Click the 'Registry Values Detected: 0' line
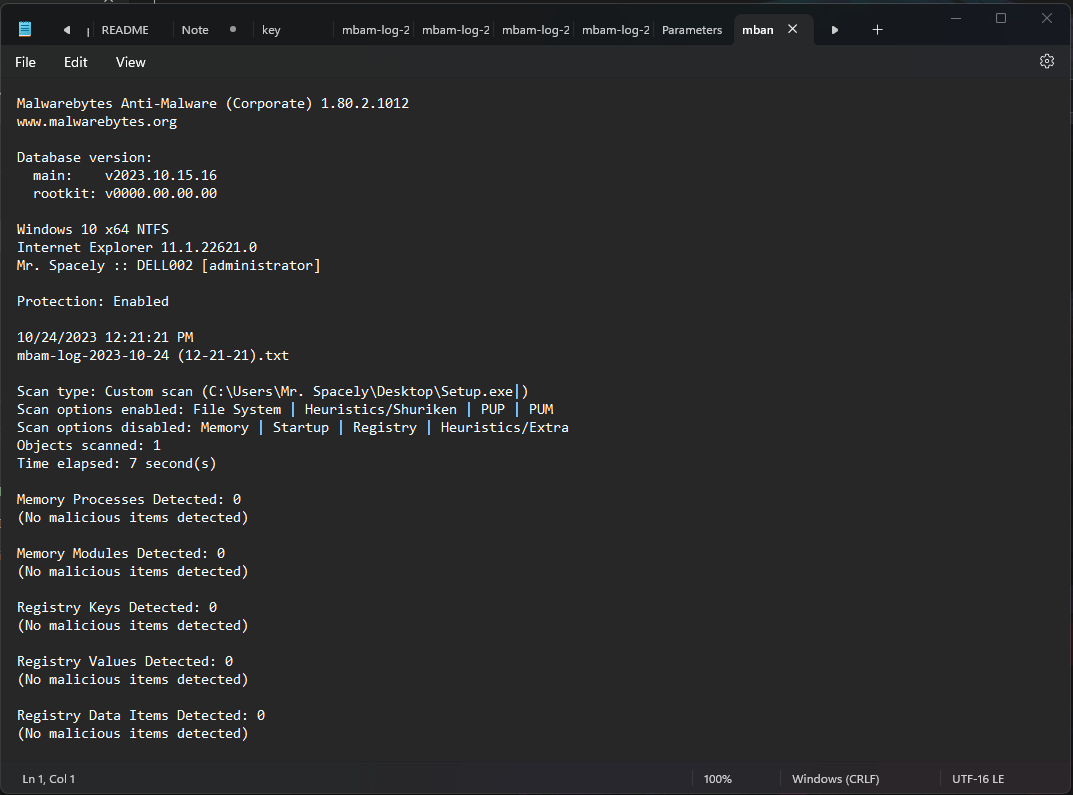 tap(125, 662)
